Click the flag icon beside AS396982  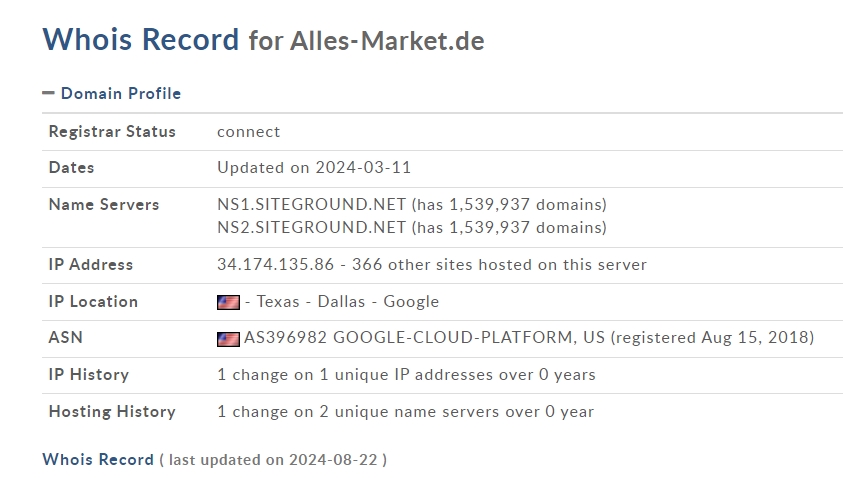coord(228,338)
